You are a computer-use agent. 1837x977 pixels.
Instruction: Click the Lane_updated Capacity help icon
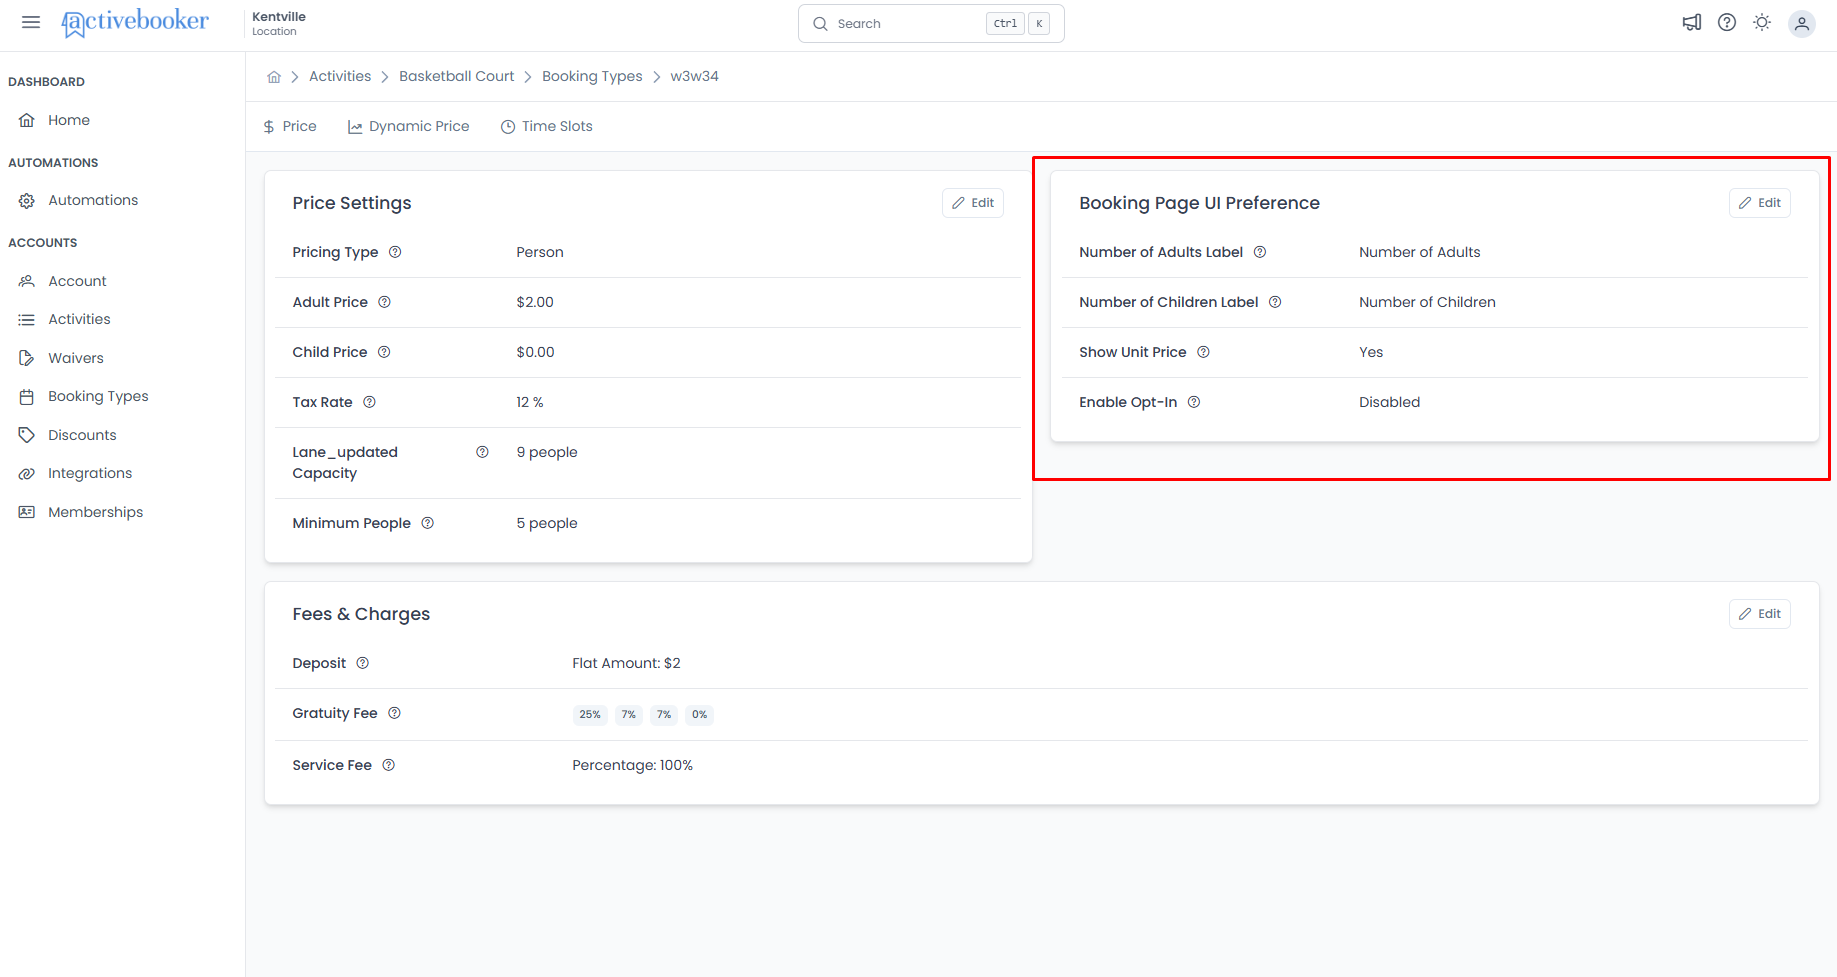click(482, 452)
